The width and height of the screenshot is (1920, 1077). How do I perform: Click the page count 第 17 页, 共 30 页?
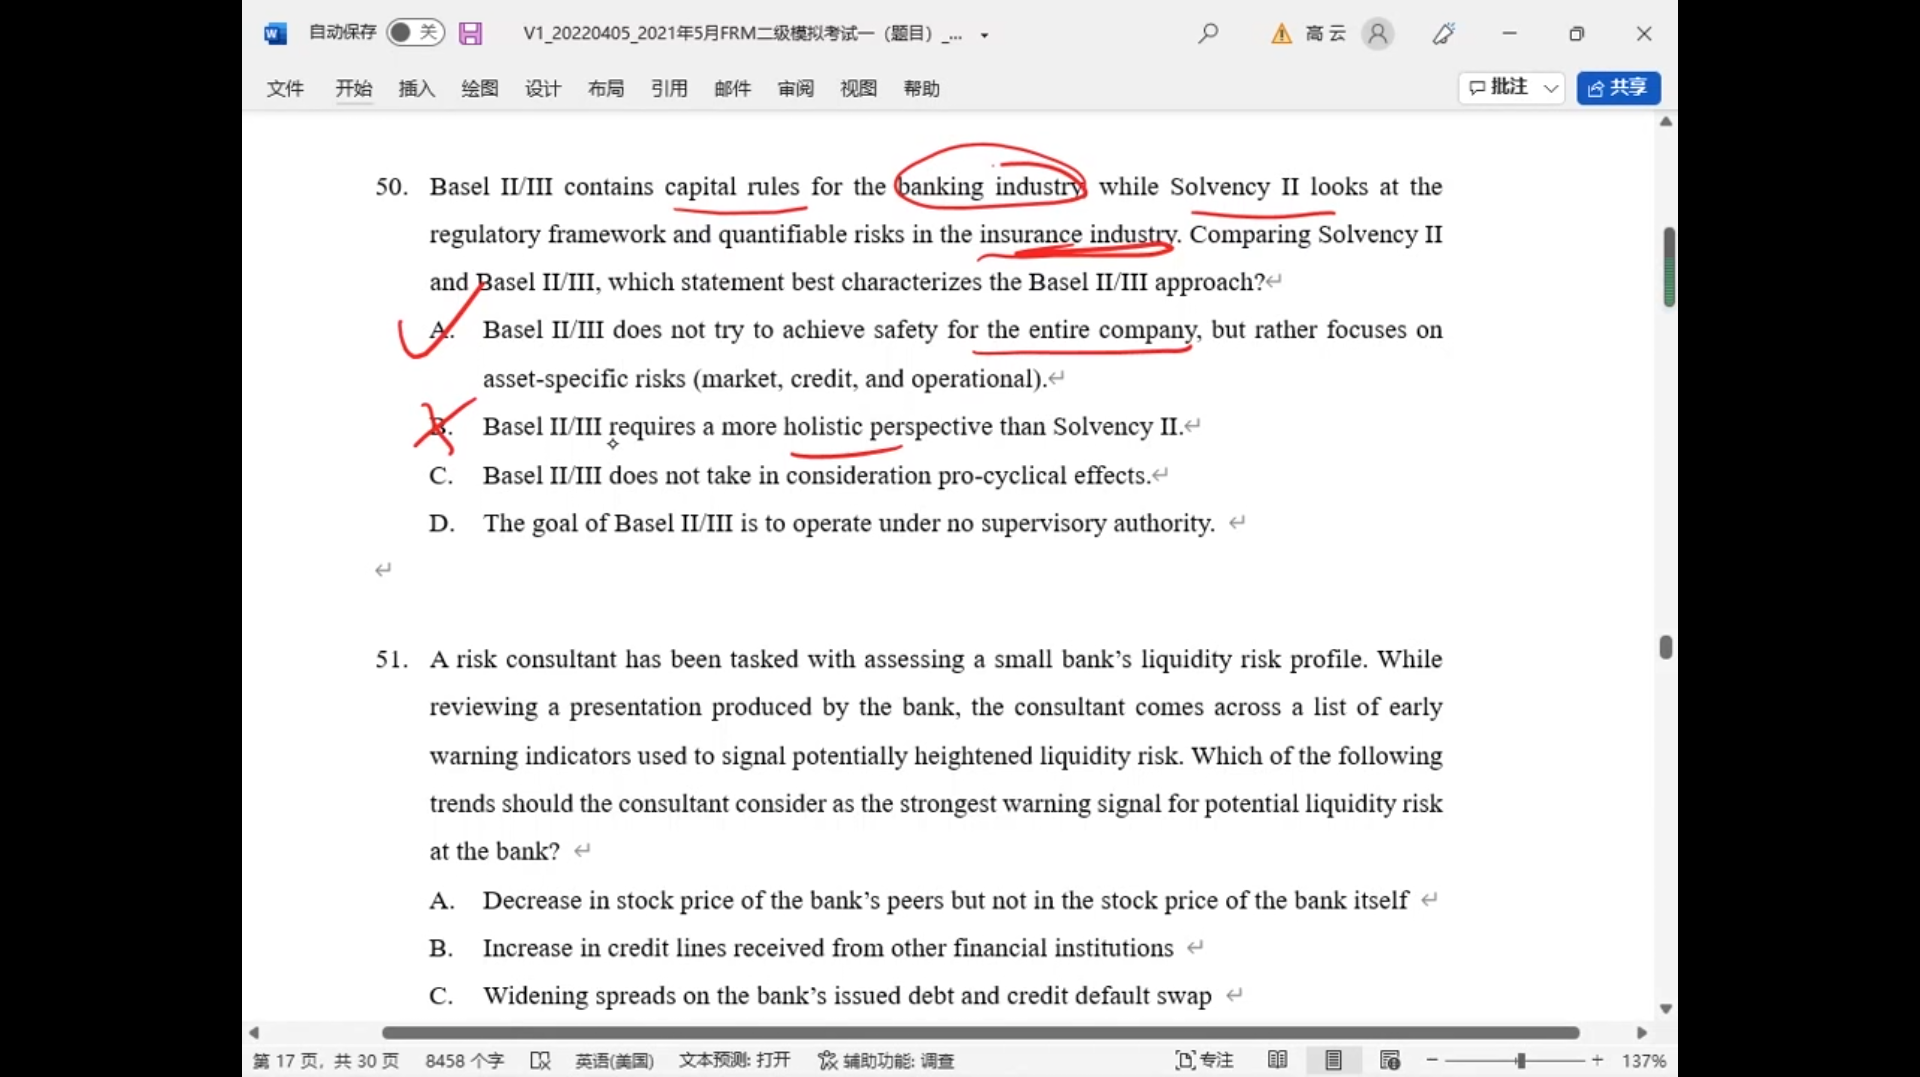click(326, 1061)
